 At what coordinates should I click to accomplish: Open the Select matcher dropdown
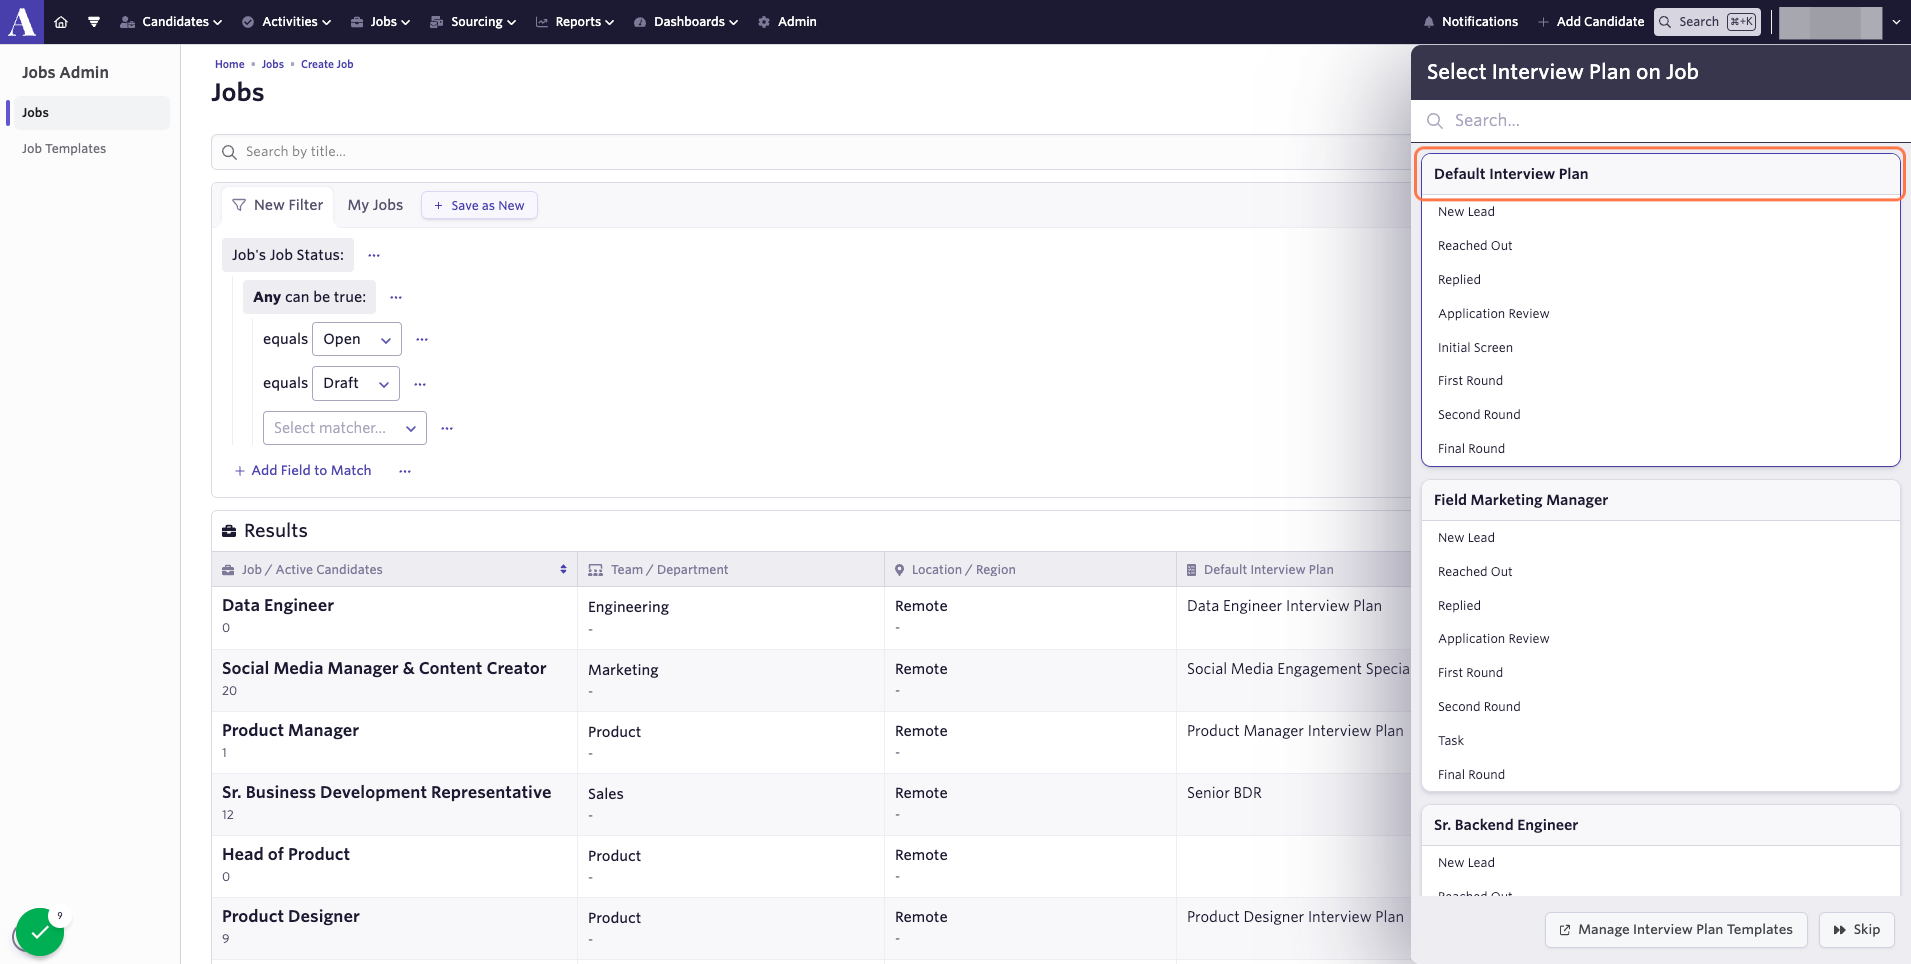point(345,428)
